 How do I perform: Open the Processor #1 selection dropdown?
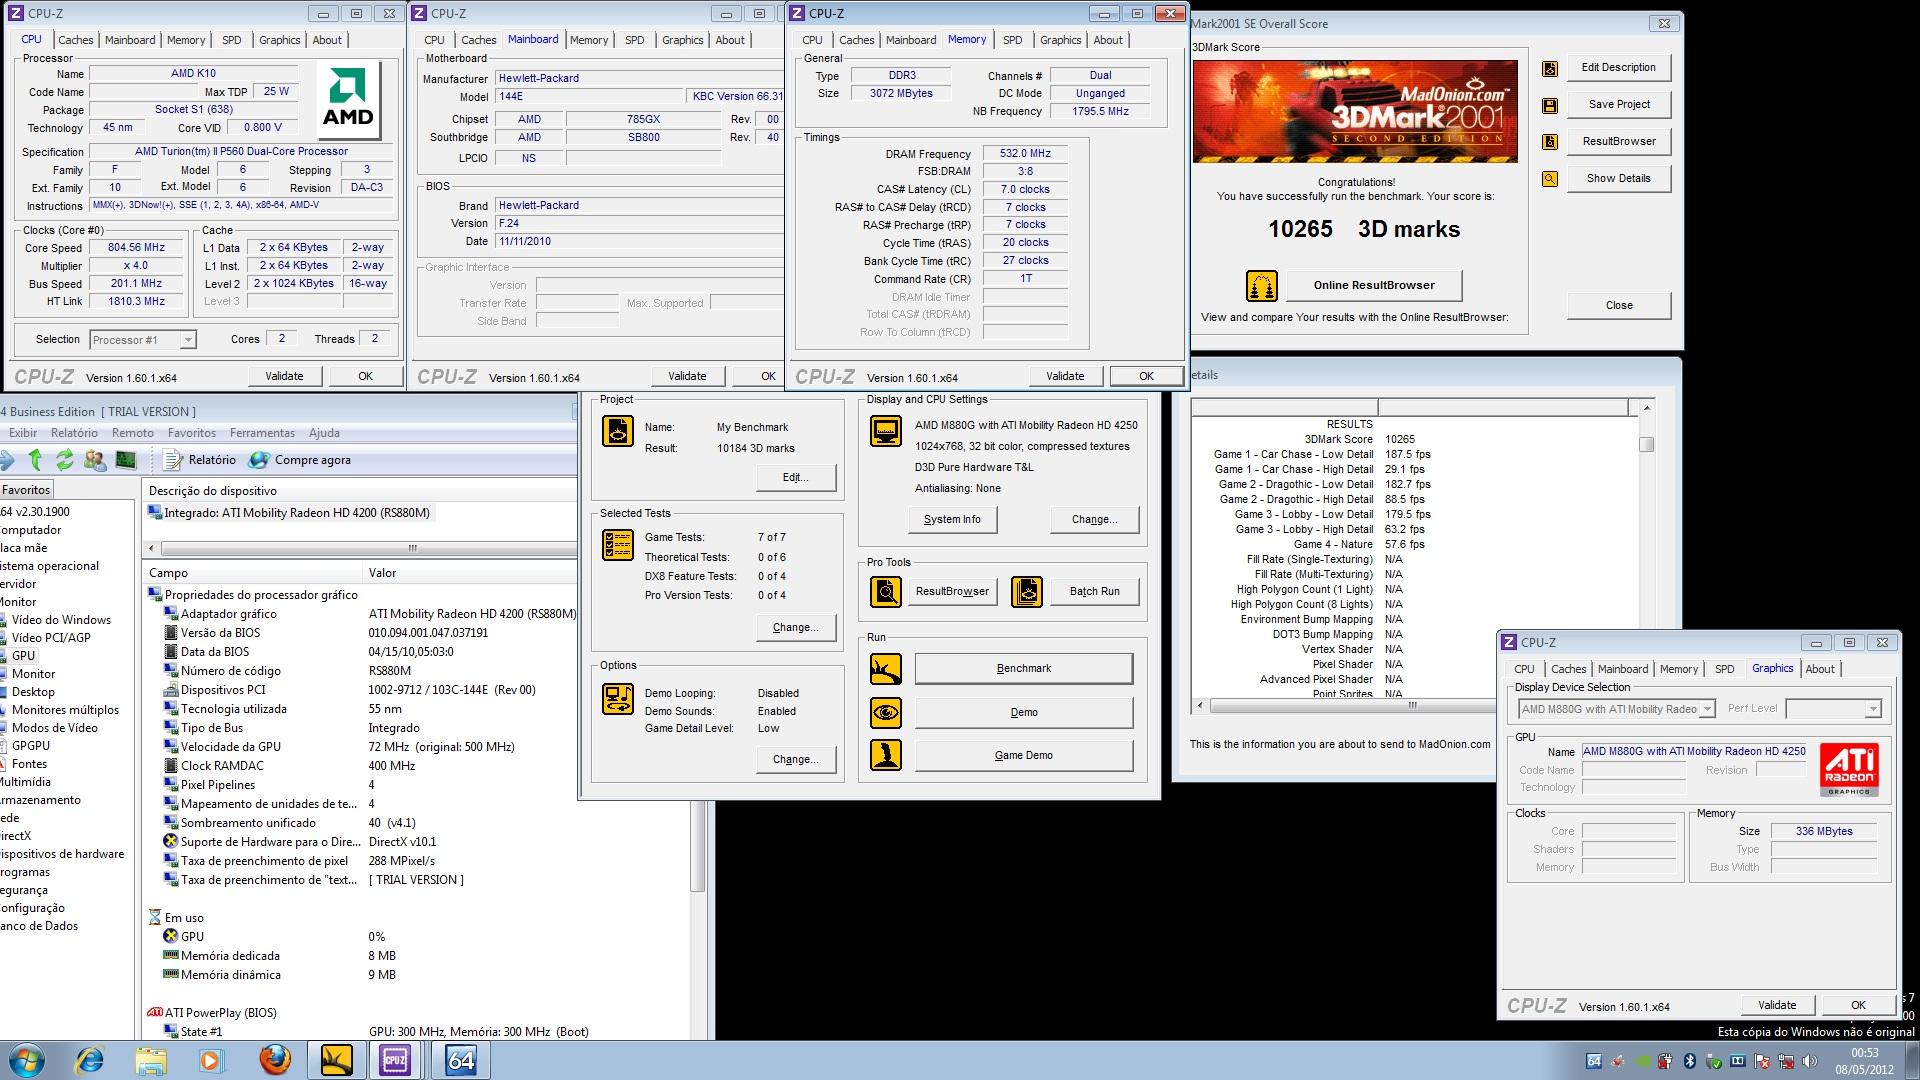coord(143,340)
